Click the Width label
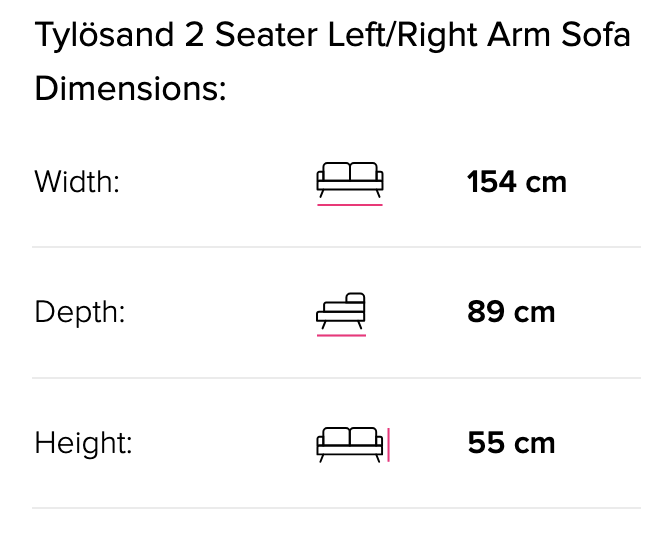This screenshot has width=664, height=558. tap(77, 182)
